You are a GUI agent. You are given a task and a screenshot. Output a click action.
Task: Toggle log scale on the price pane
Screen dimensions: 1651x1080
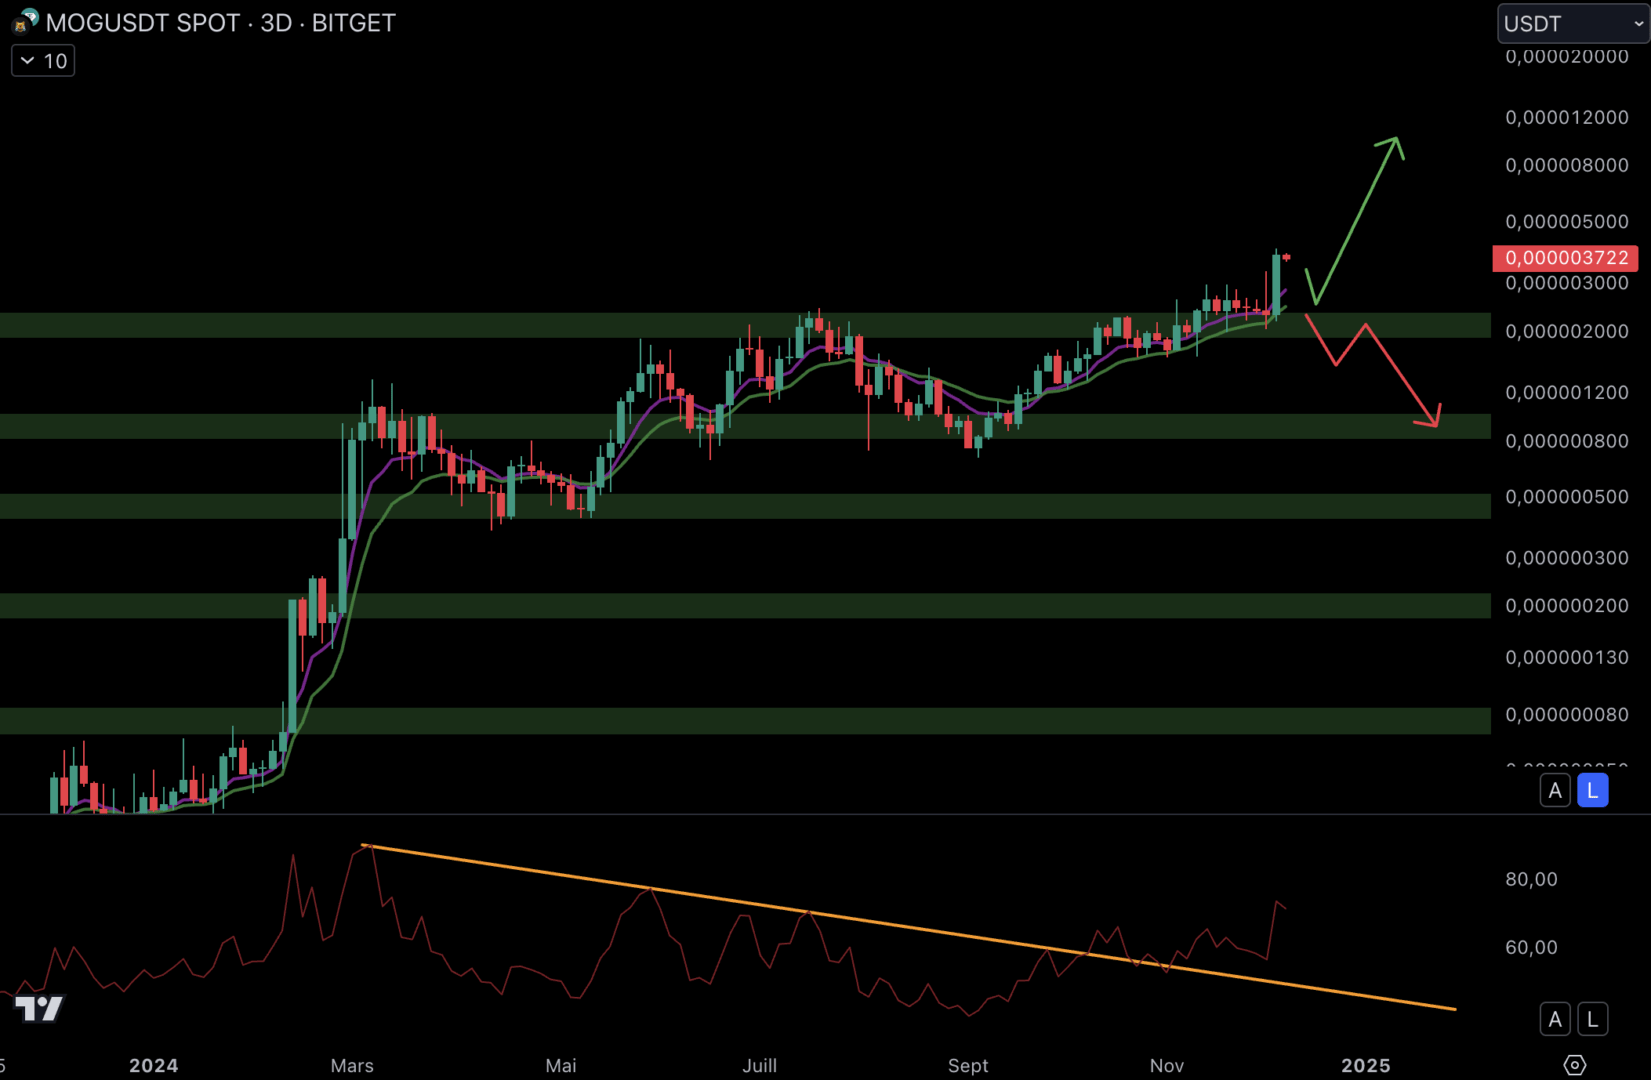1592,791
